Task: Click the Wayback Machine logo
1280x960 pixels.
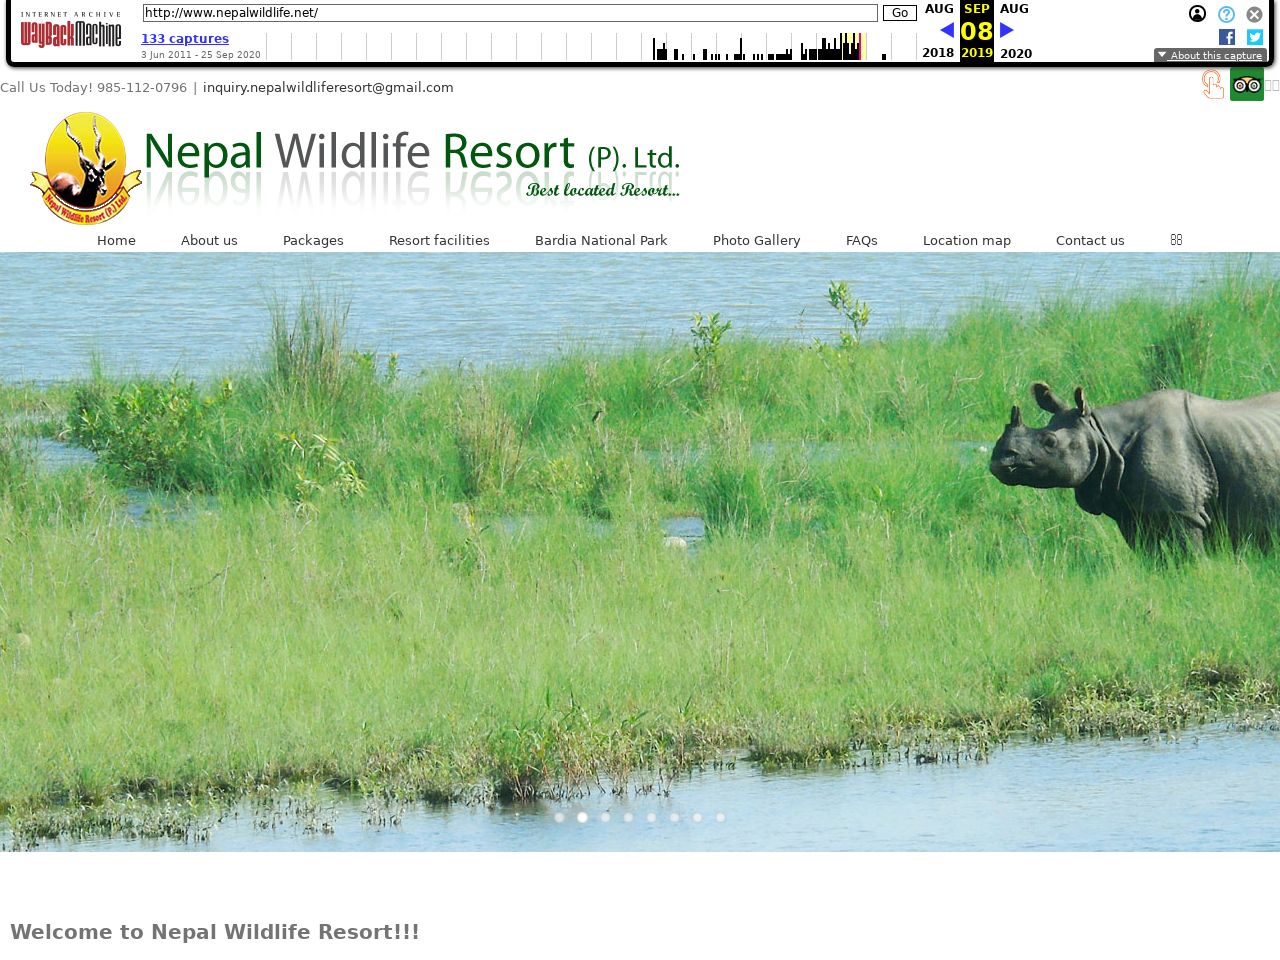Action: coord(70,31)
